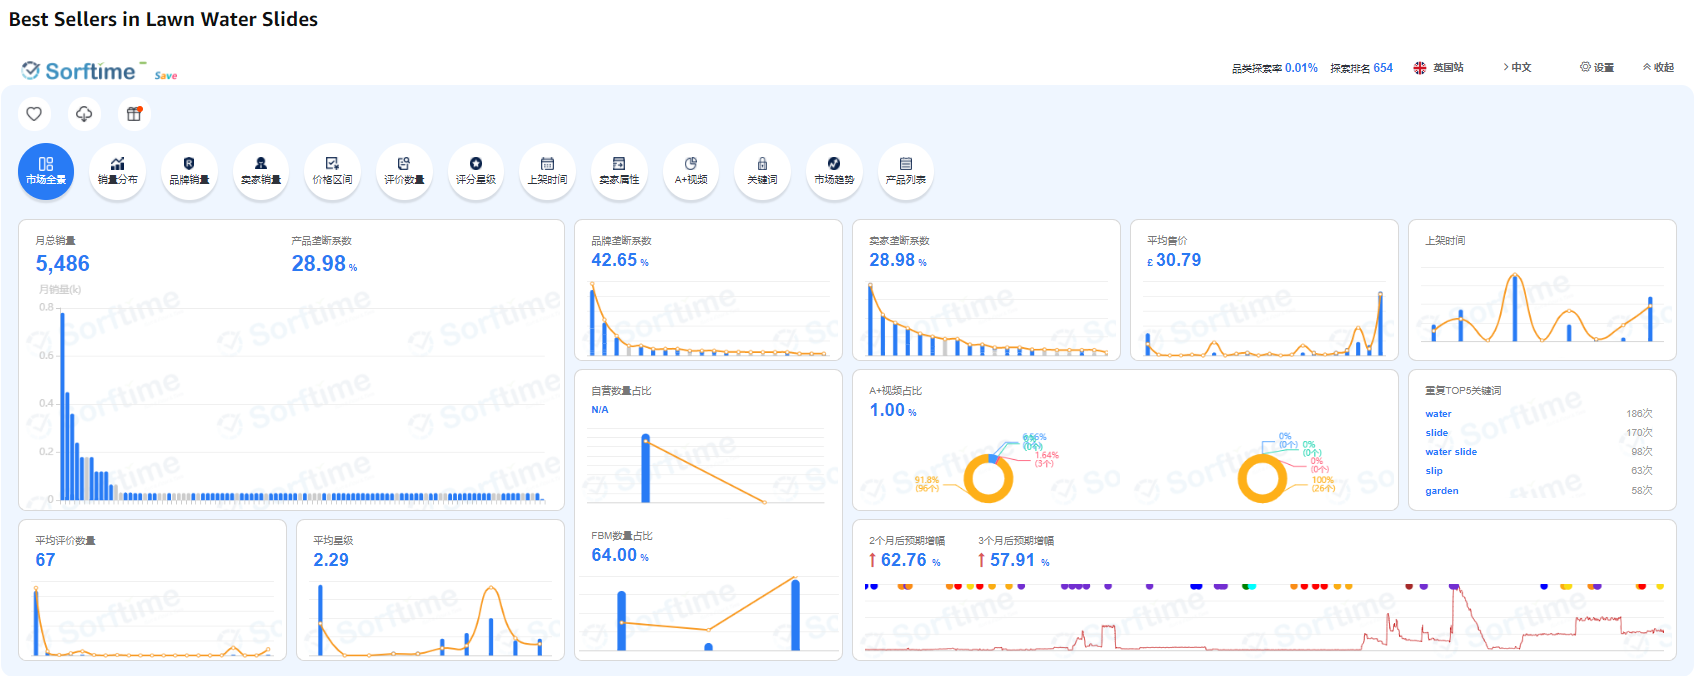Click the 'water slide' keyword link
This screenshot has height=676, width=1700.
(1451, 452)
